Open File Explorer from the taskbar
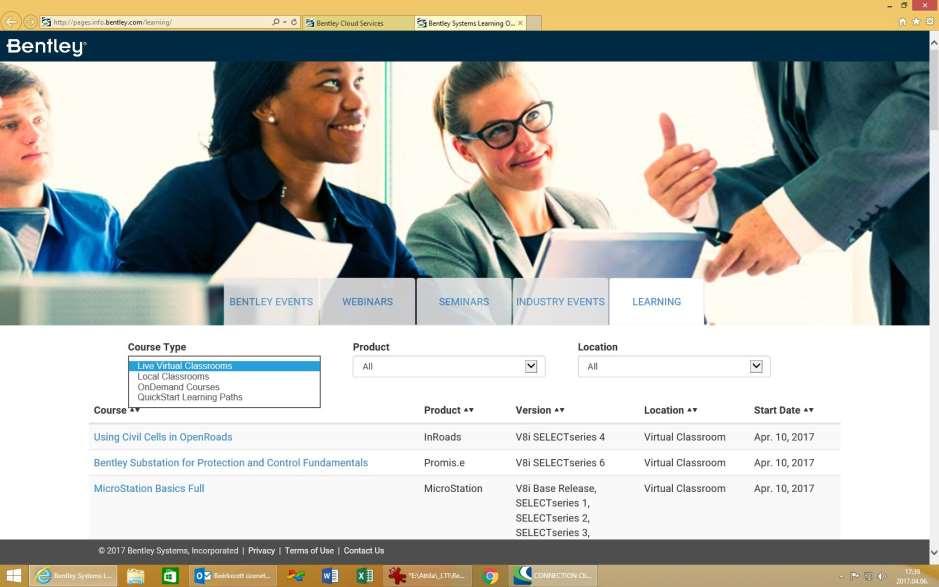This screenshot has height=587, width=939. click(x=135, y=576)
